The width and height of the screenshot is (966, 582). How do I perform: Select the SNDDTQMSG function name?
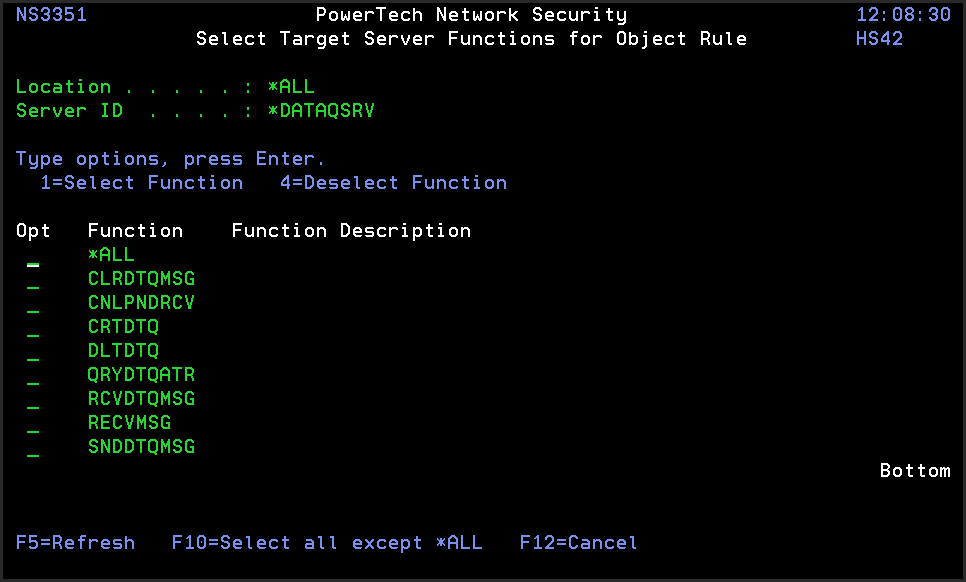141,447
